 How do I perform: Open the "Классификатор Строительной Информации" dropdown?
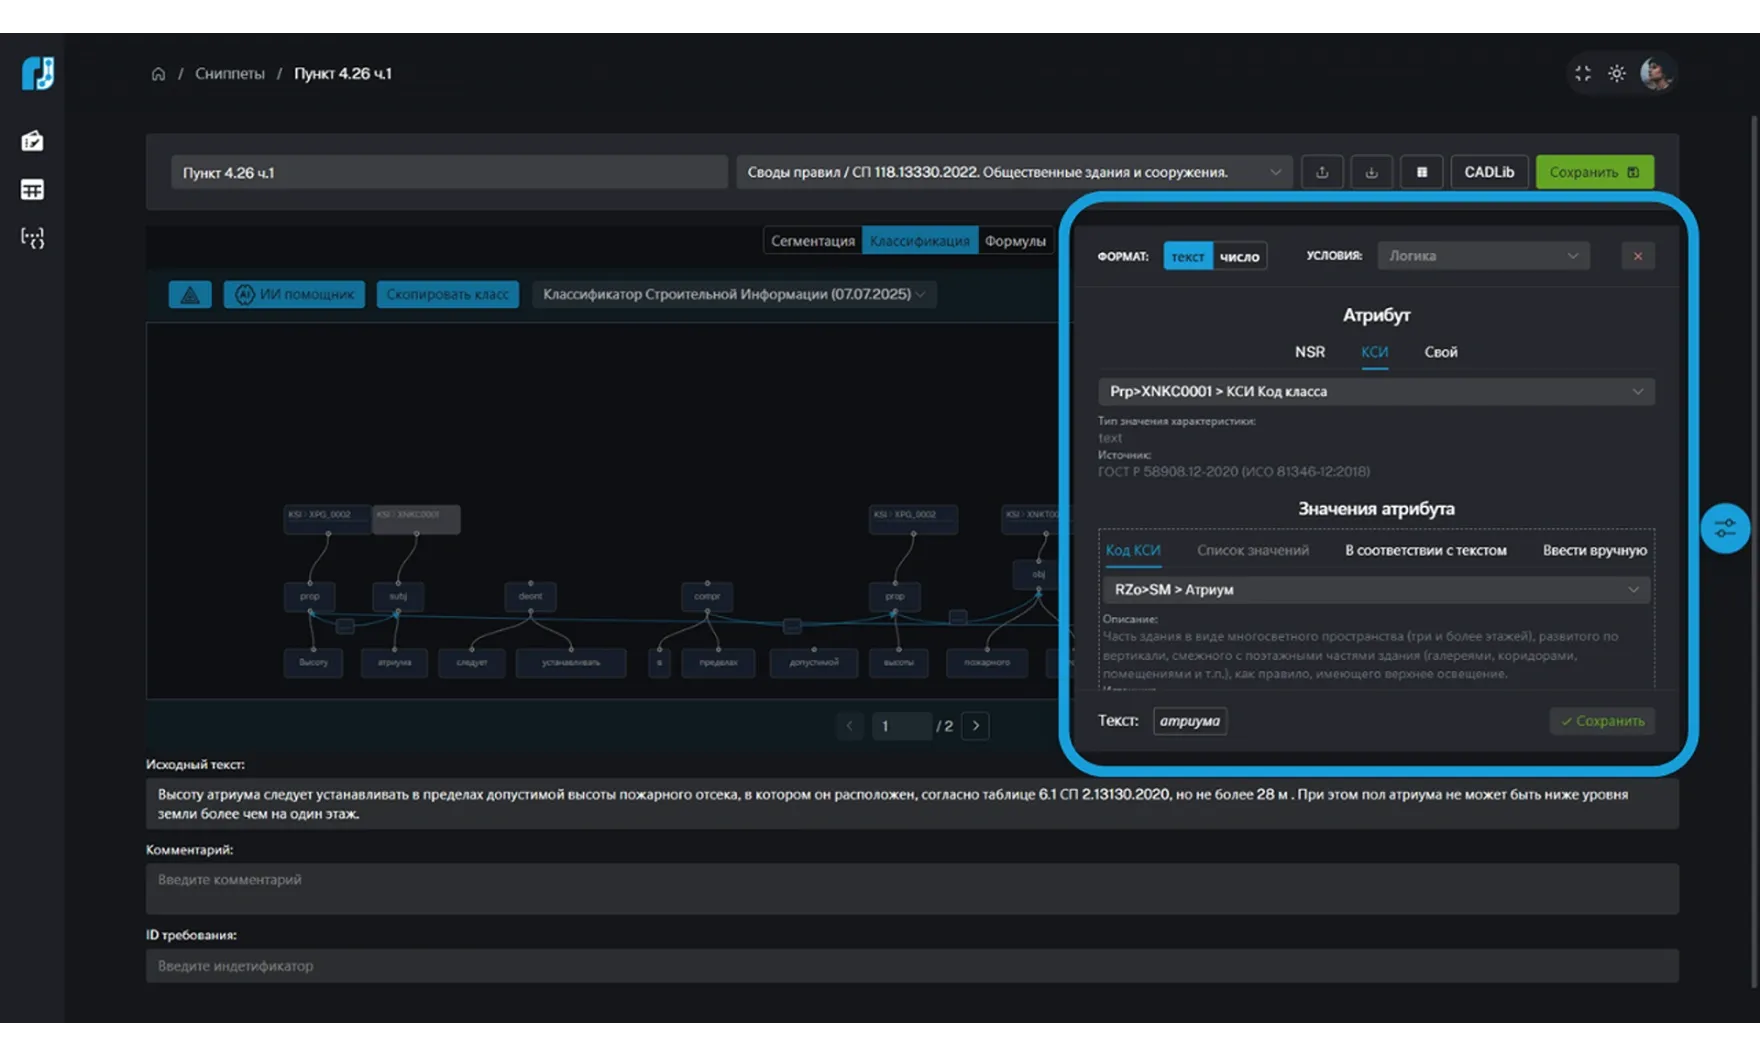[734, 294]
